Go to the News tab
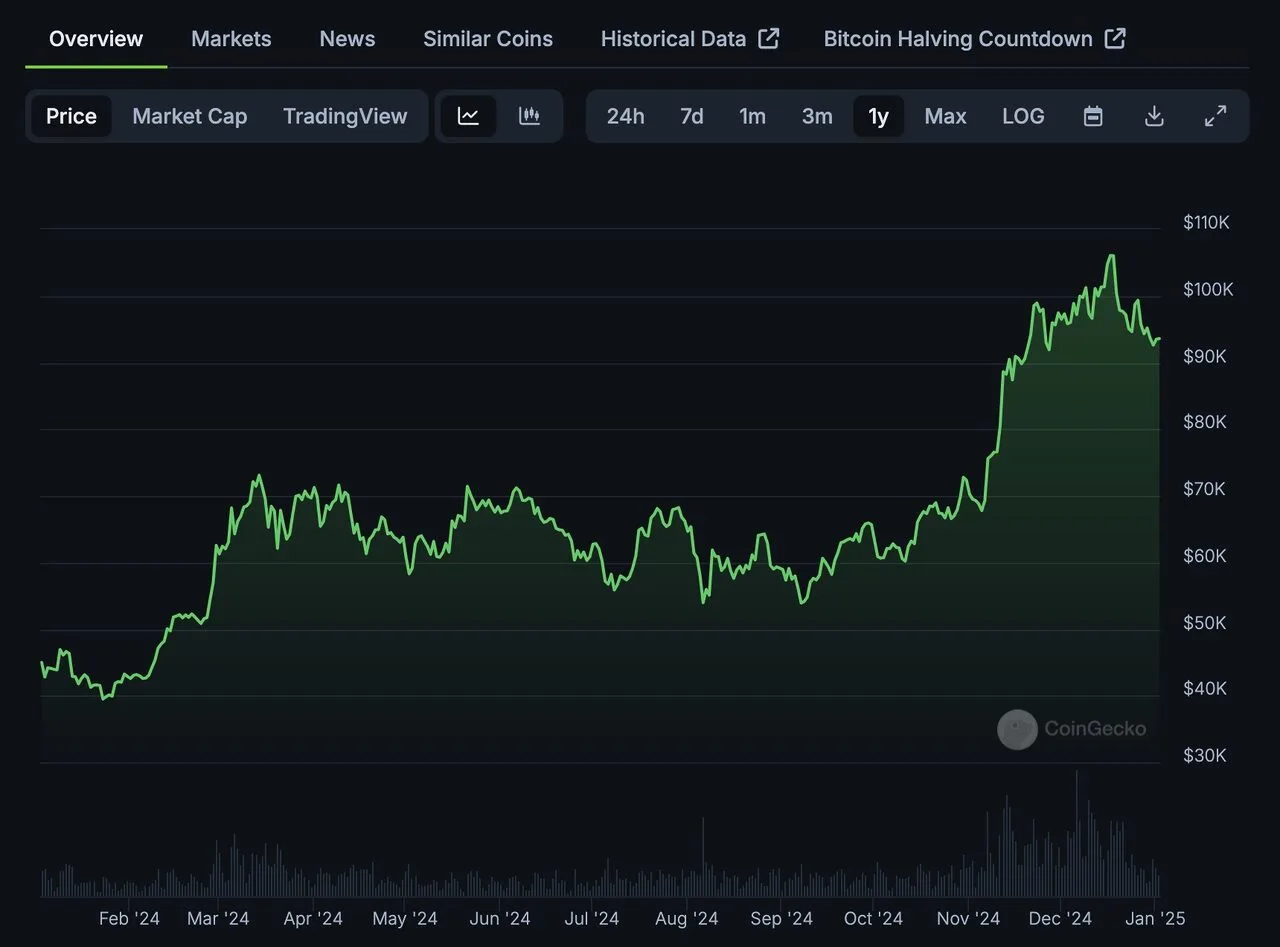Image resolution: width=1280 pixels, height=947 pixels. [x=347, y=39]
